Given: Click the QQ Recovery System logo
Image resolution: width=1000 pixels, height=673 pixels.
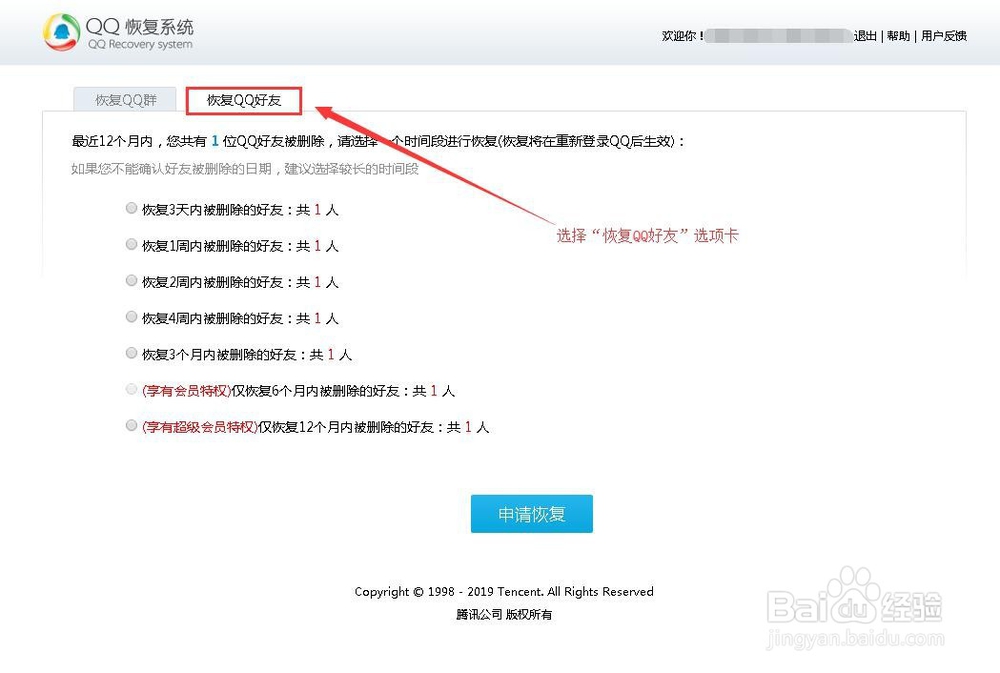Looking at the screenshot, I should click(115, 31).
